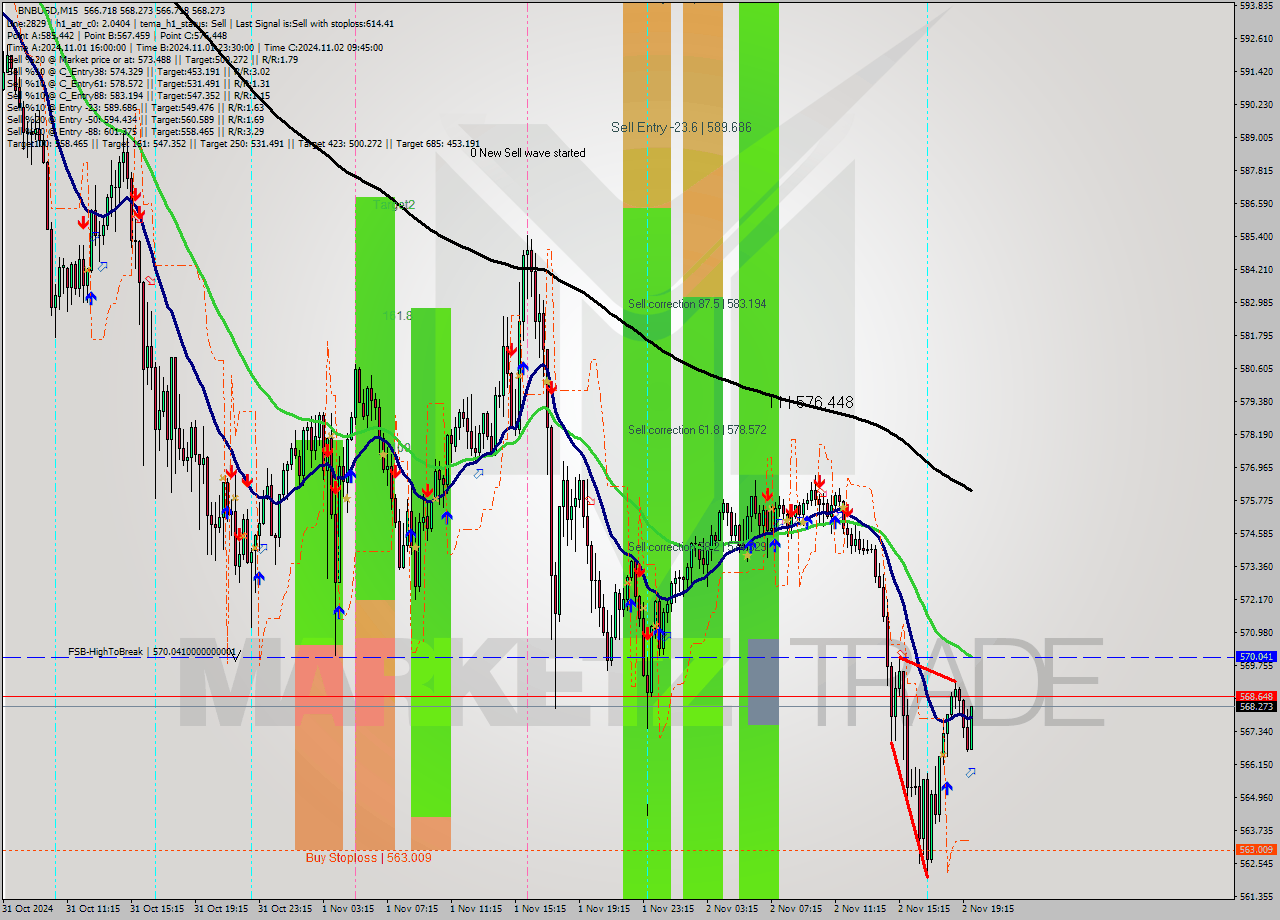Click the '0 New Sell wave started' label

point(529,153)
